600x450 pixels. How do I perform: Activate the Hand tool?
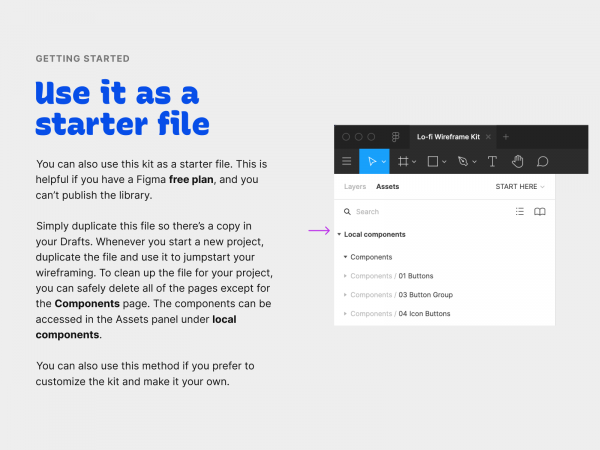[518, 161]
